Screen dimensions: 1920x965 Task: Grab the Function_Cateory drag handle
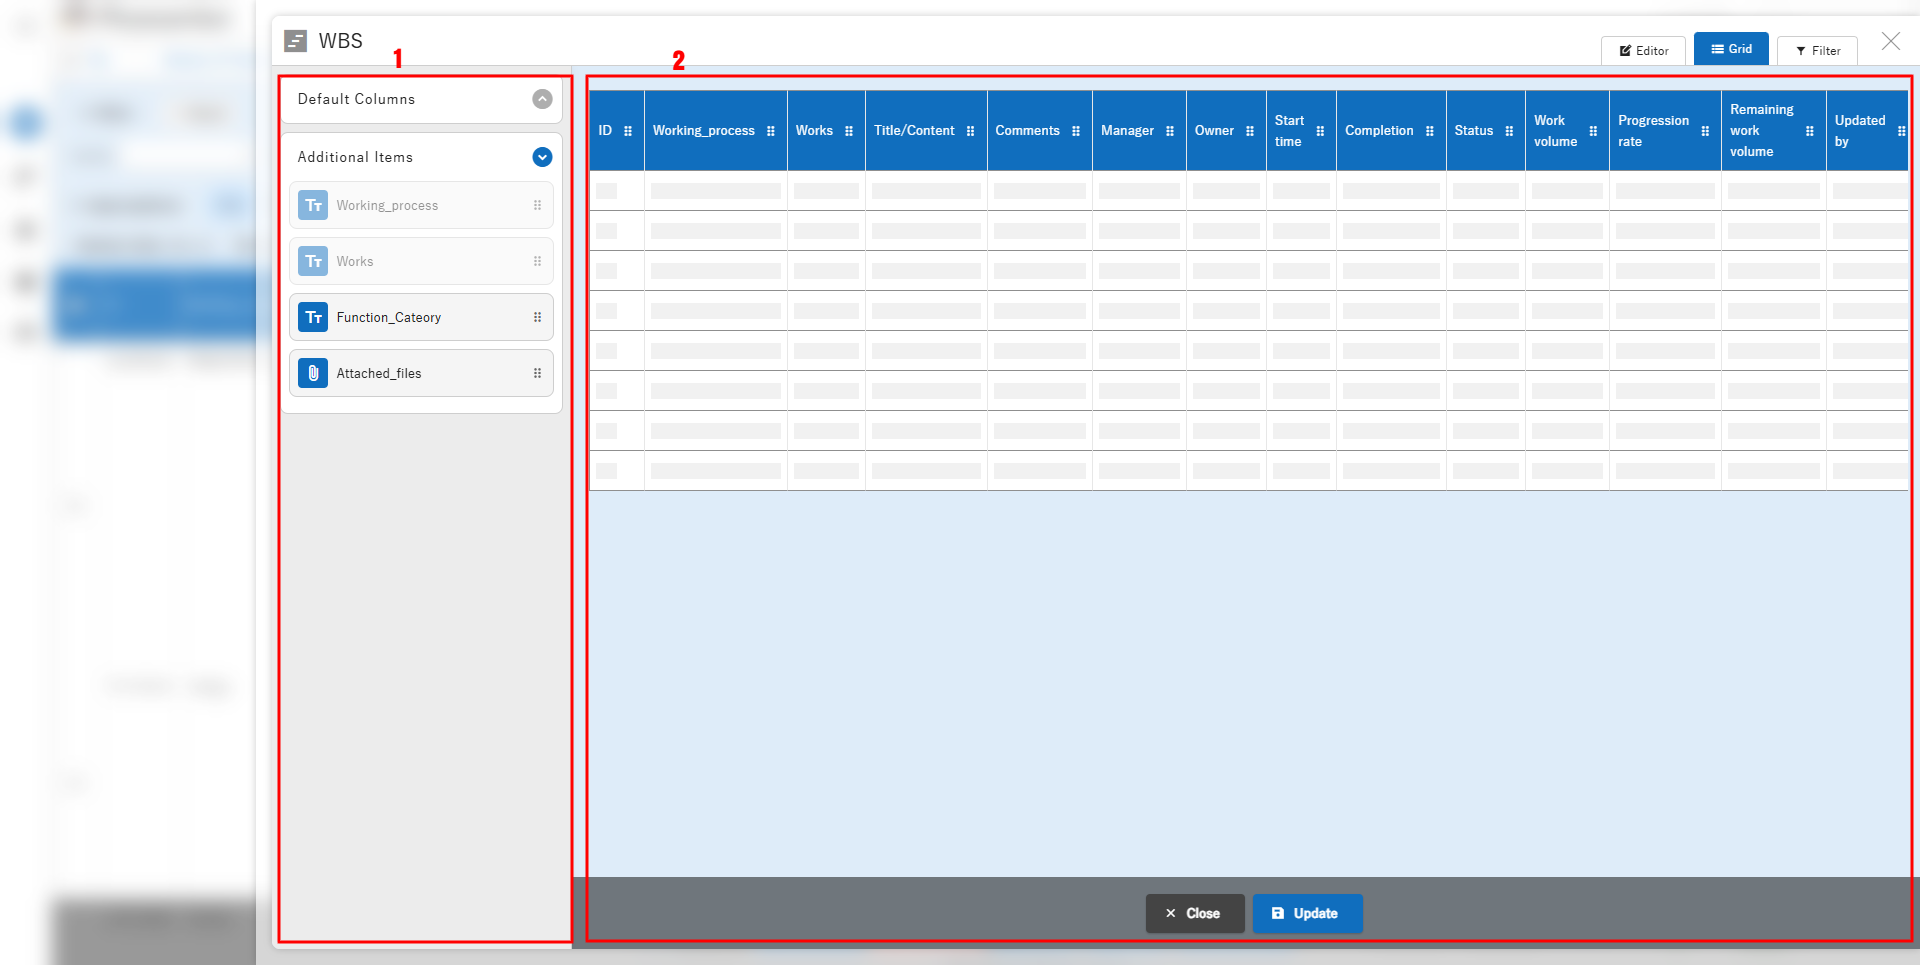[537, 317]
